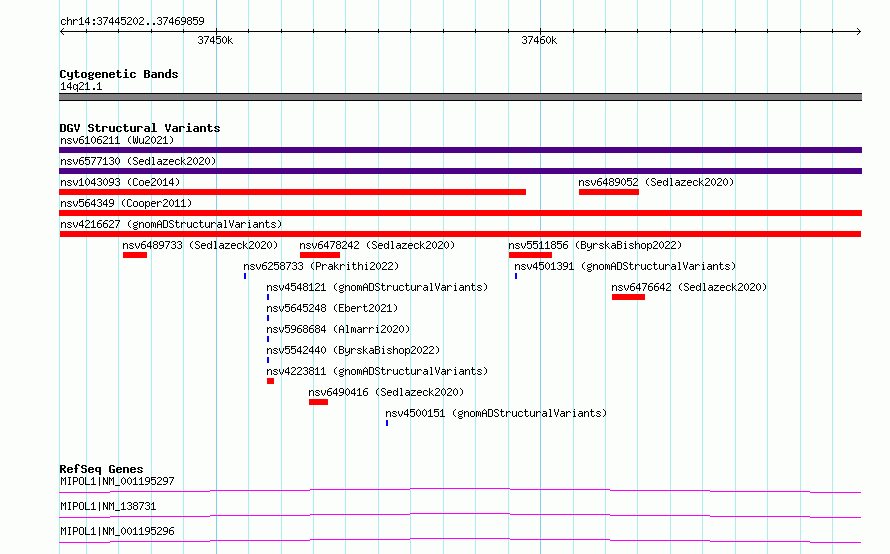890x554 pixels.
Task: Open the nsv6490416 (Sedlazeck2020) label
Action: [386, 392]
